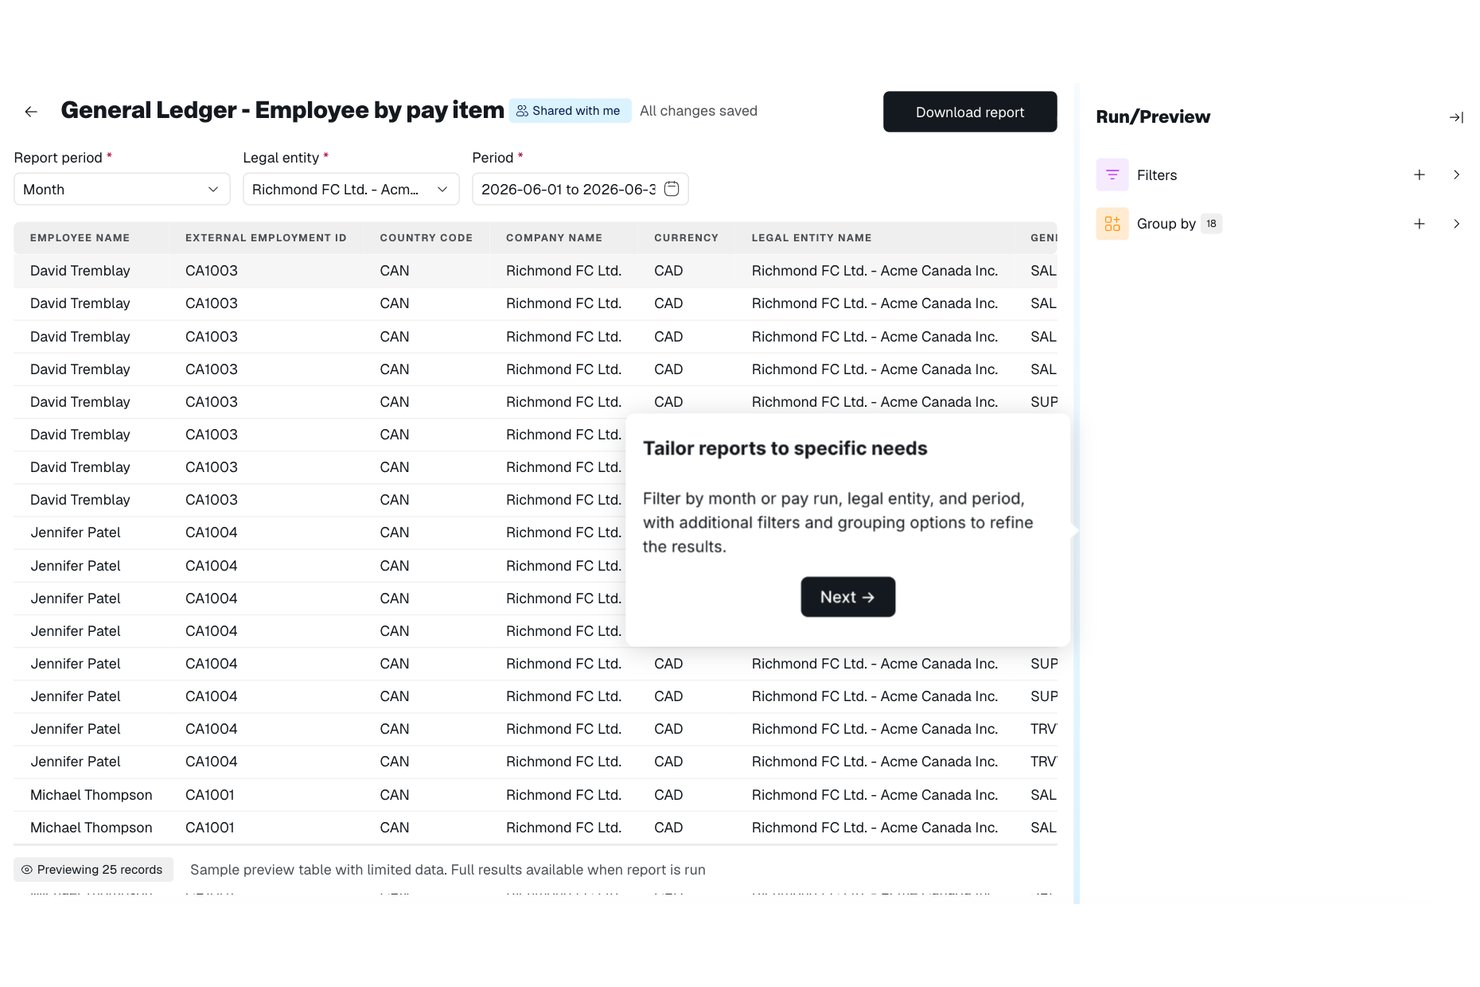Click the Company Name column header
The image size is (1480, 987).
(554, 238)
